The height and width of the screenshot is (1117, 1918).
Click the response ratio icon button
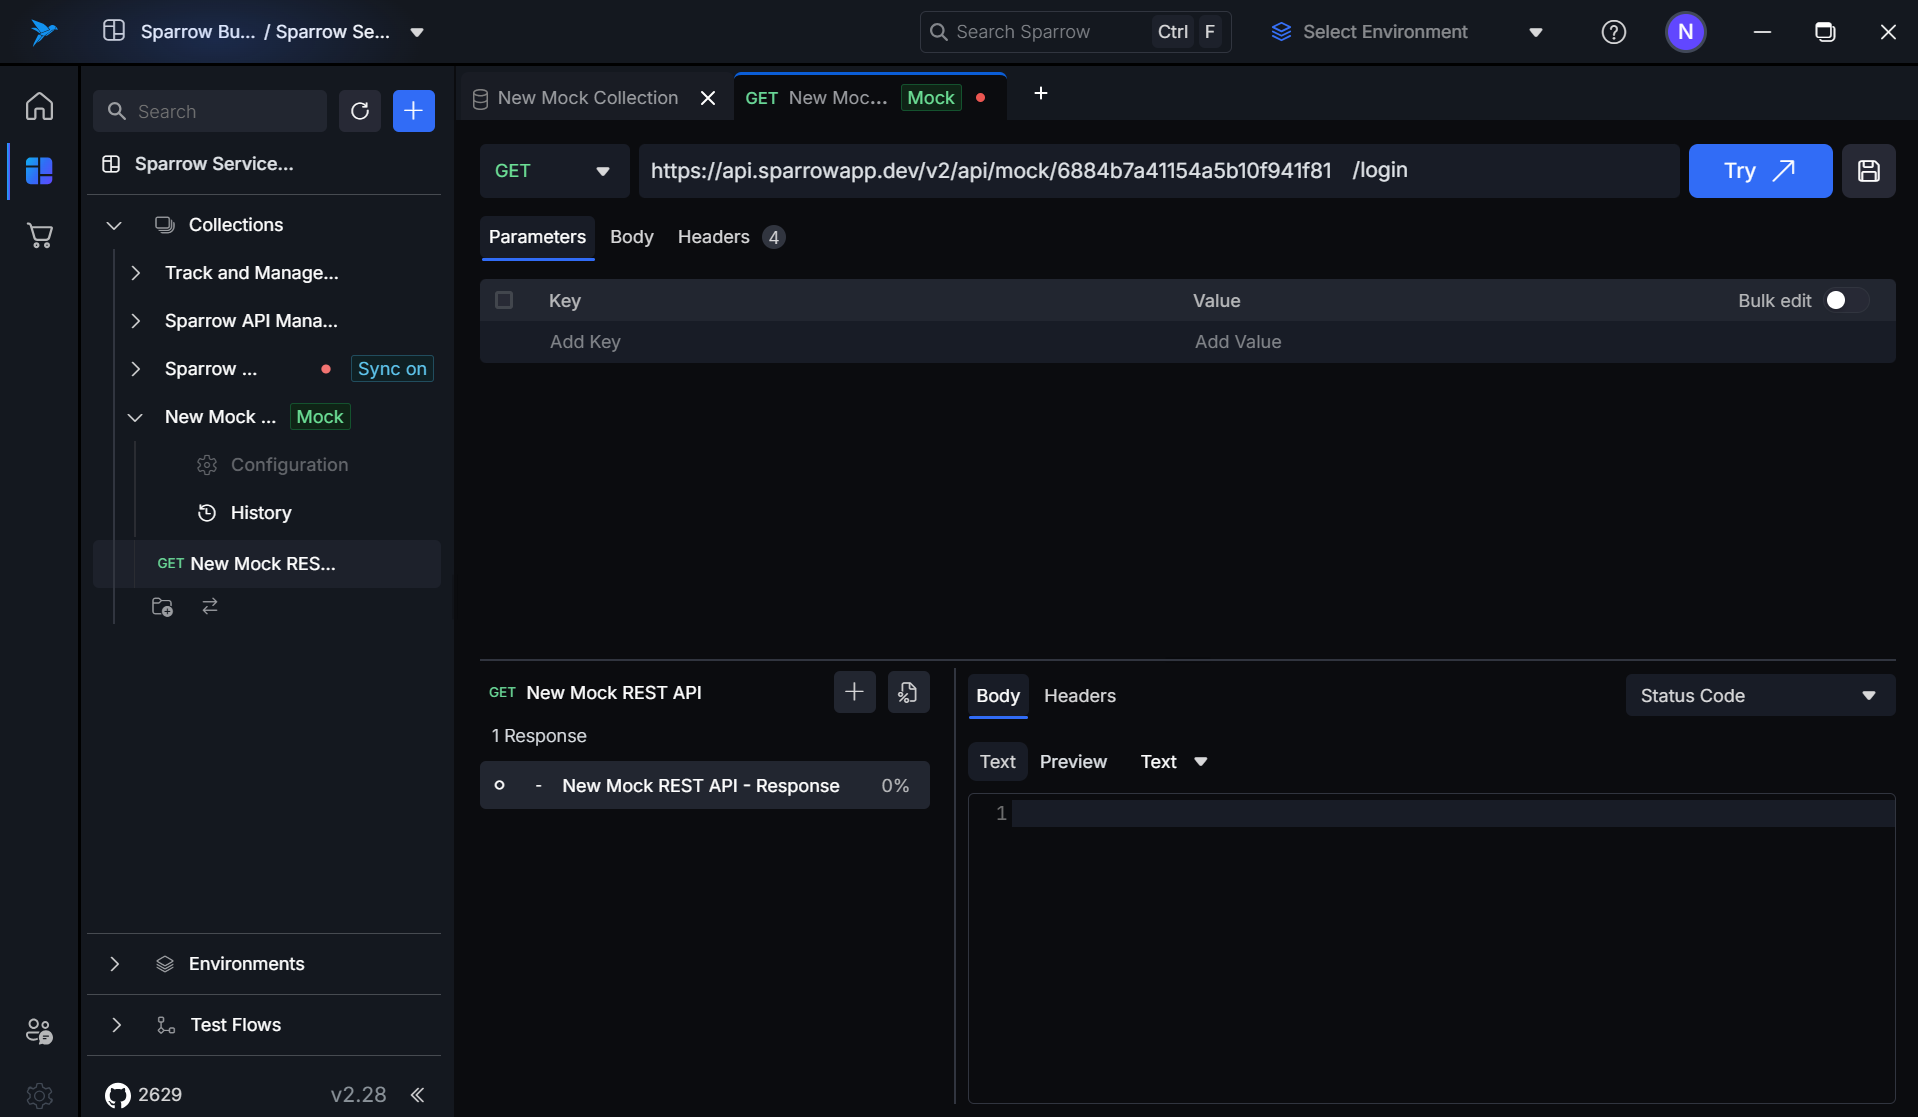click(x=908, y=692)
